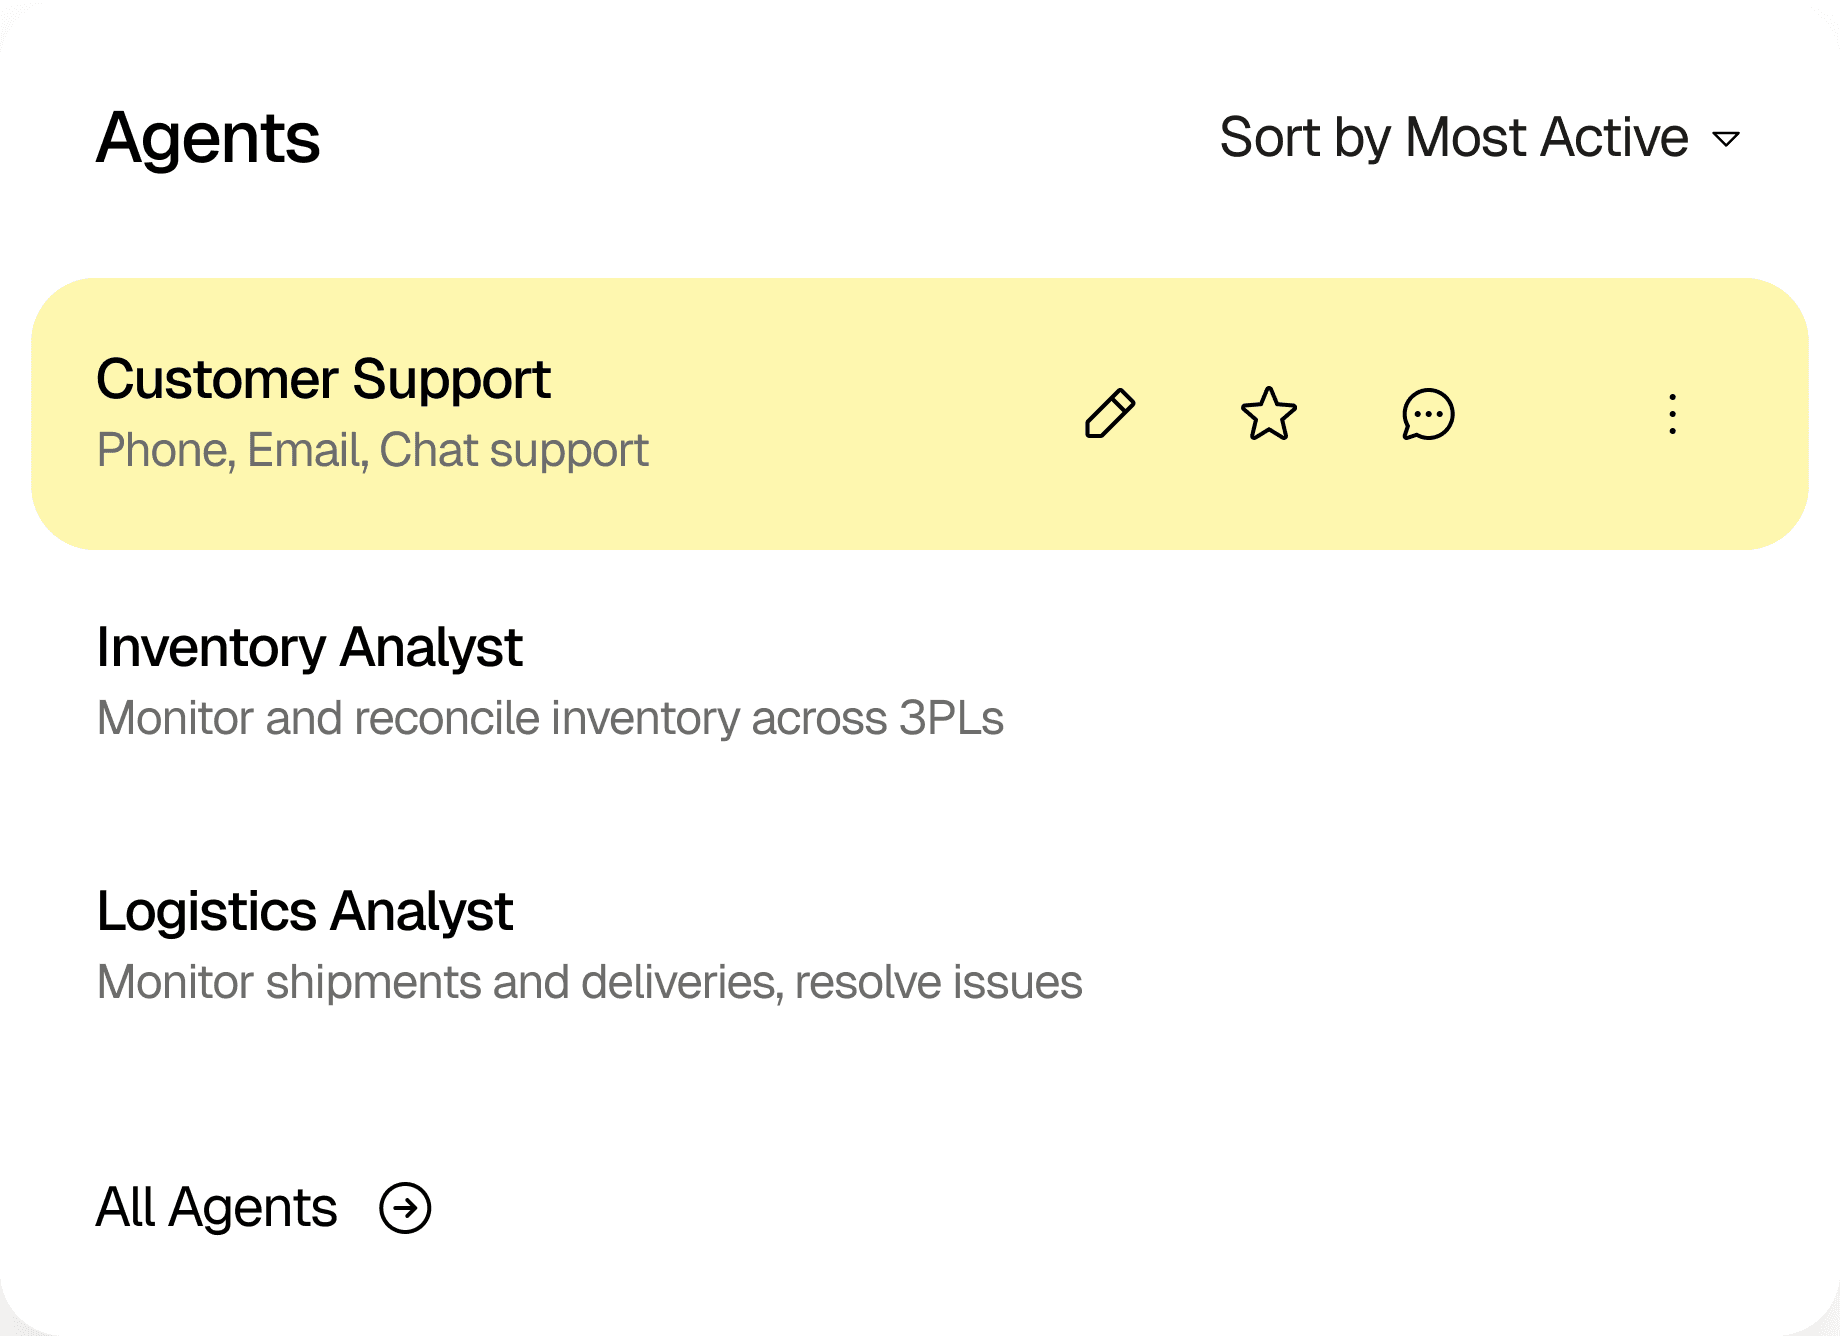Open the three-dot more options menu

[1672, 413]
